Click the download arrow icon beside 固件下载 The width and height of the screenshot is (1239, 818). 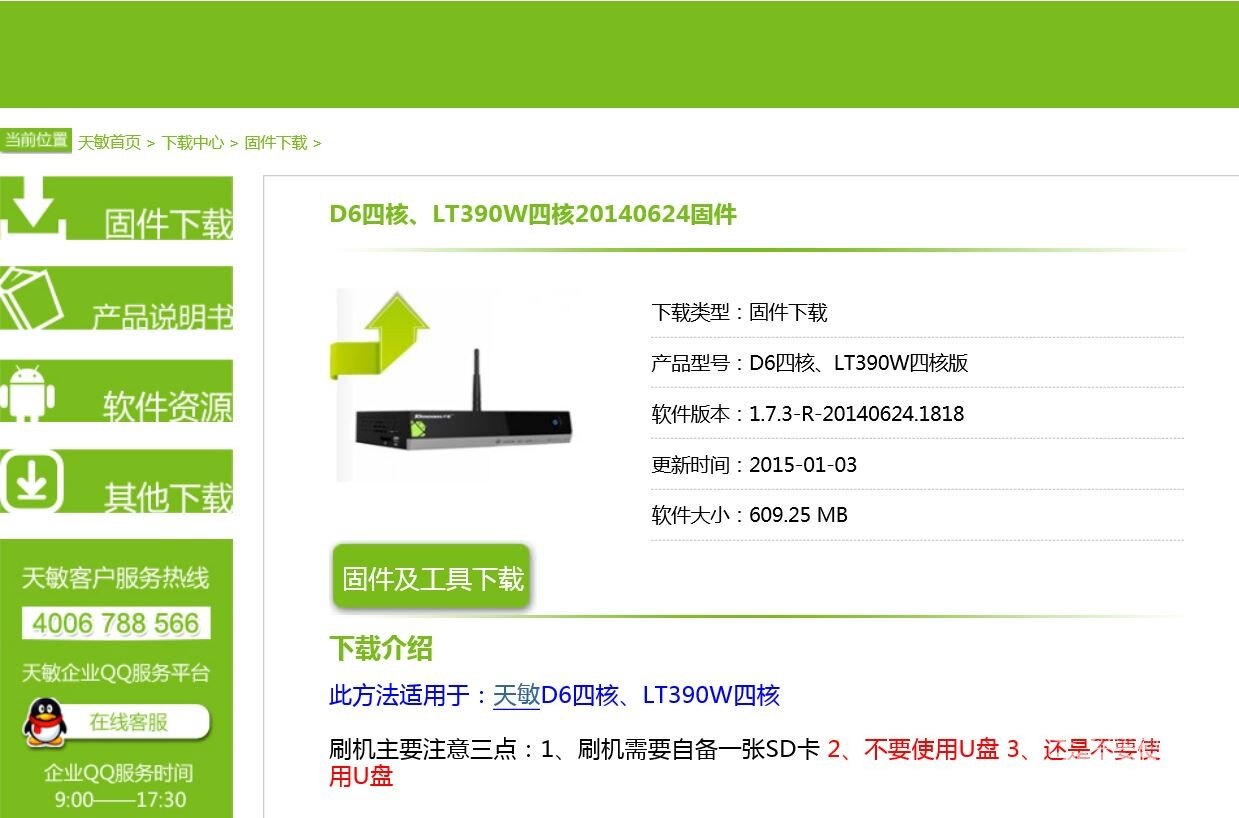(34, 207)
